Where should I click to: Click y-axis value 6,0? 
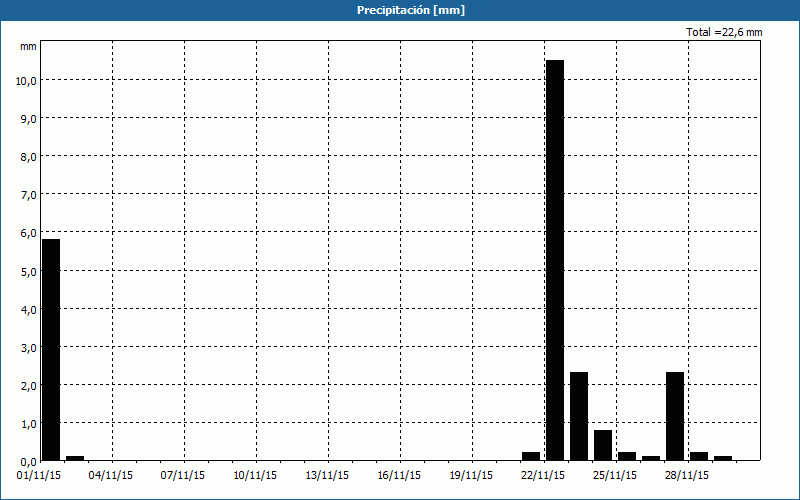(29, 233)
